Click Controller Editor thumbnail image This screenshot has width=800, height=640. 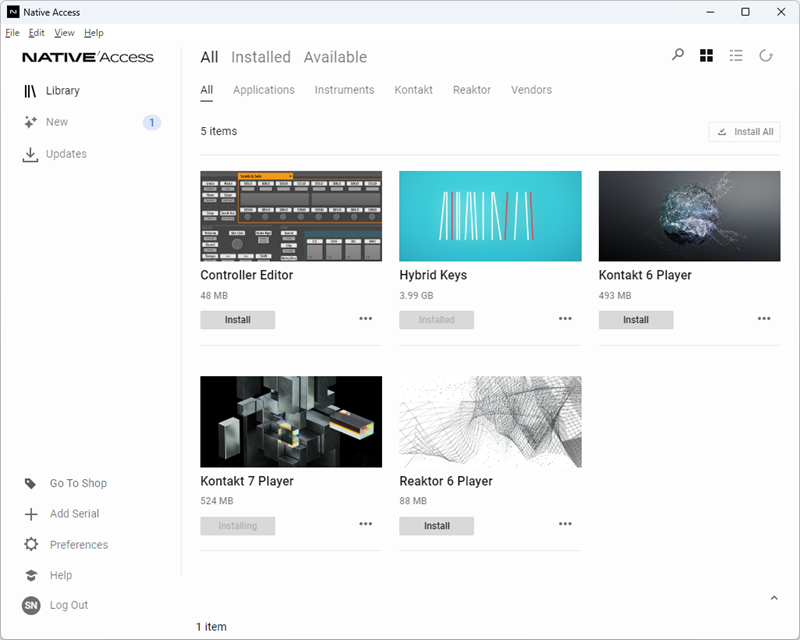click(x=291, y=216)
